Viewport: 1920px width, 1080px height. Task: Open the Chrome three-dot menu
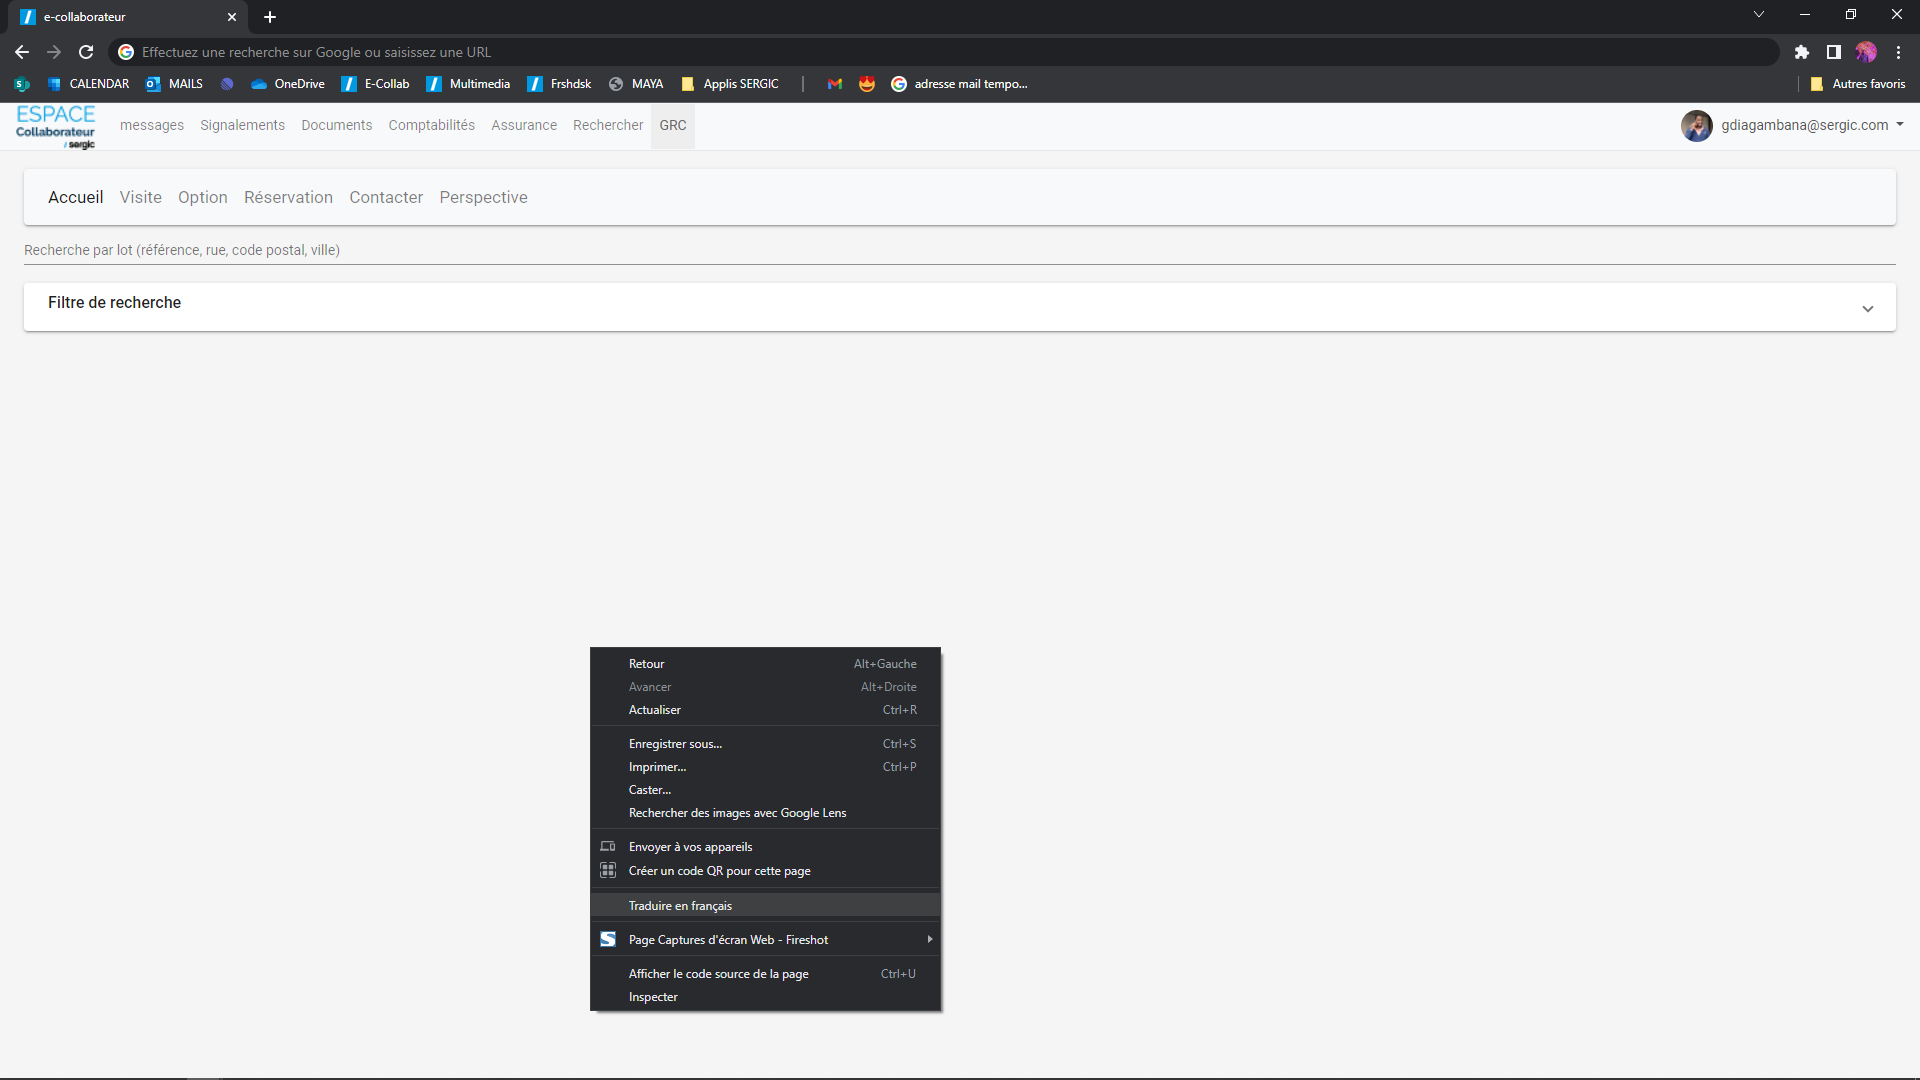(x=1898, y=52)
